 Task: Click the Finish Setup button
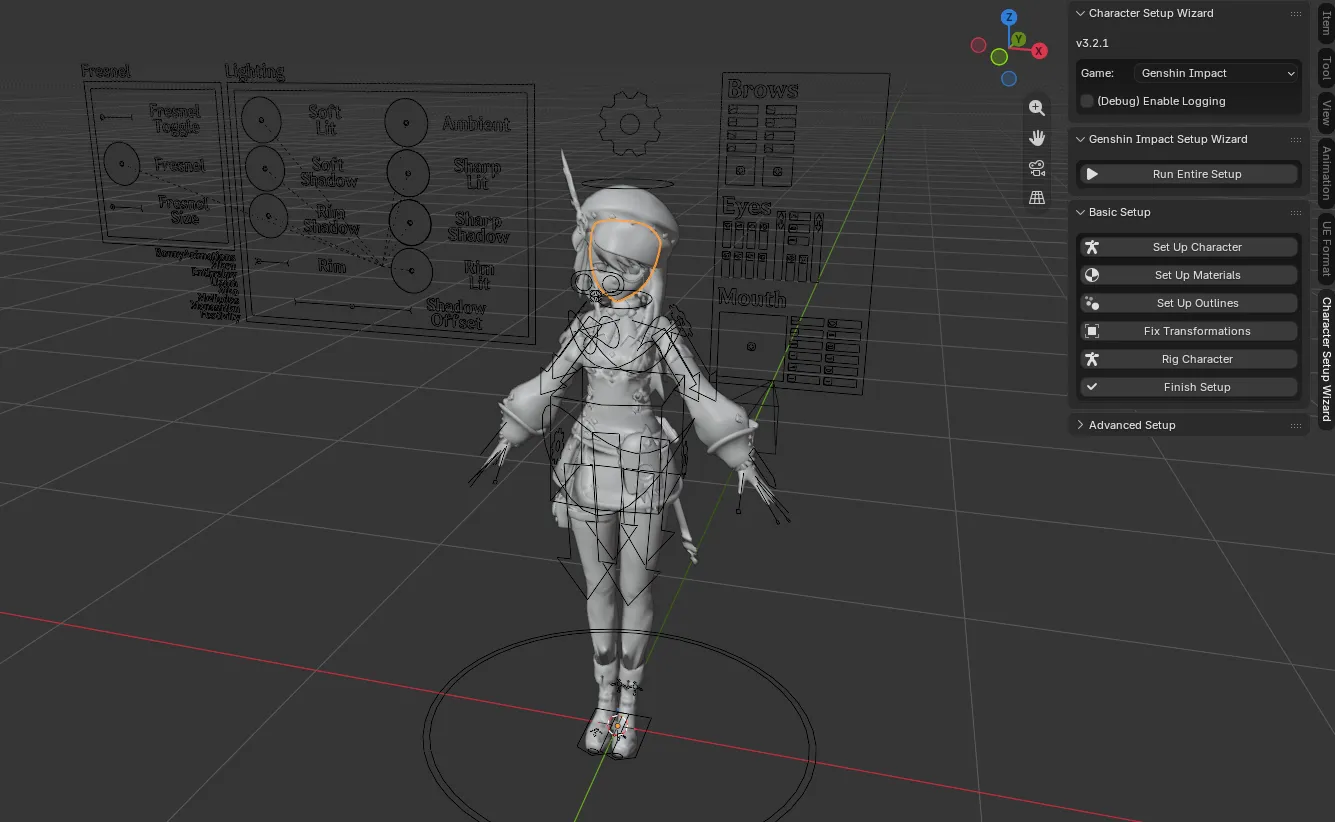click(1189, 387)
